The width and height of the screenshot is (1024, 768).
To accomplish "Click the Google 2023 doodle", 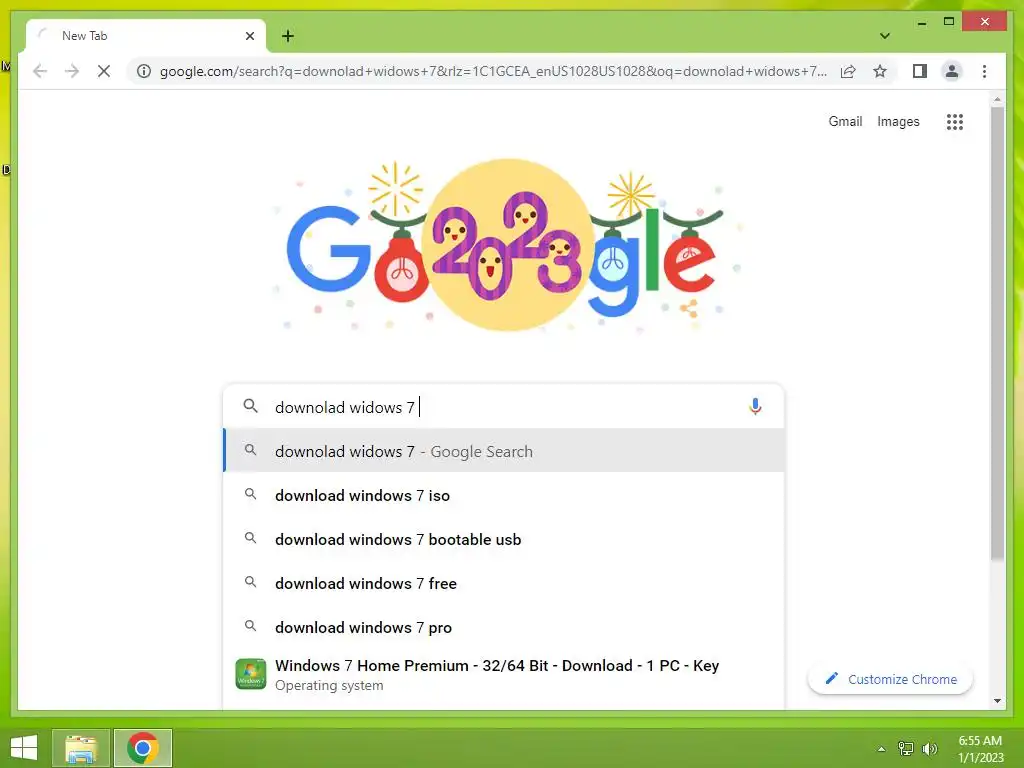I will (506, 245).
